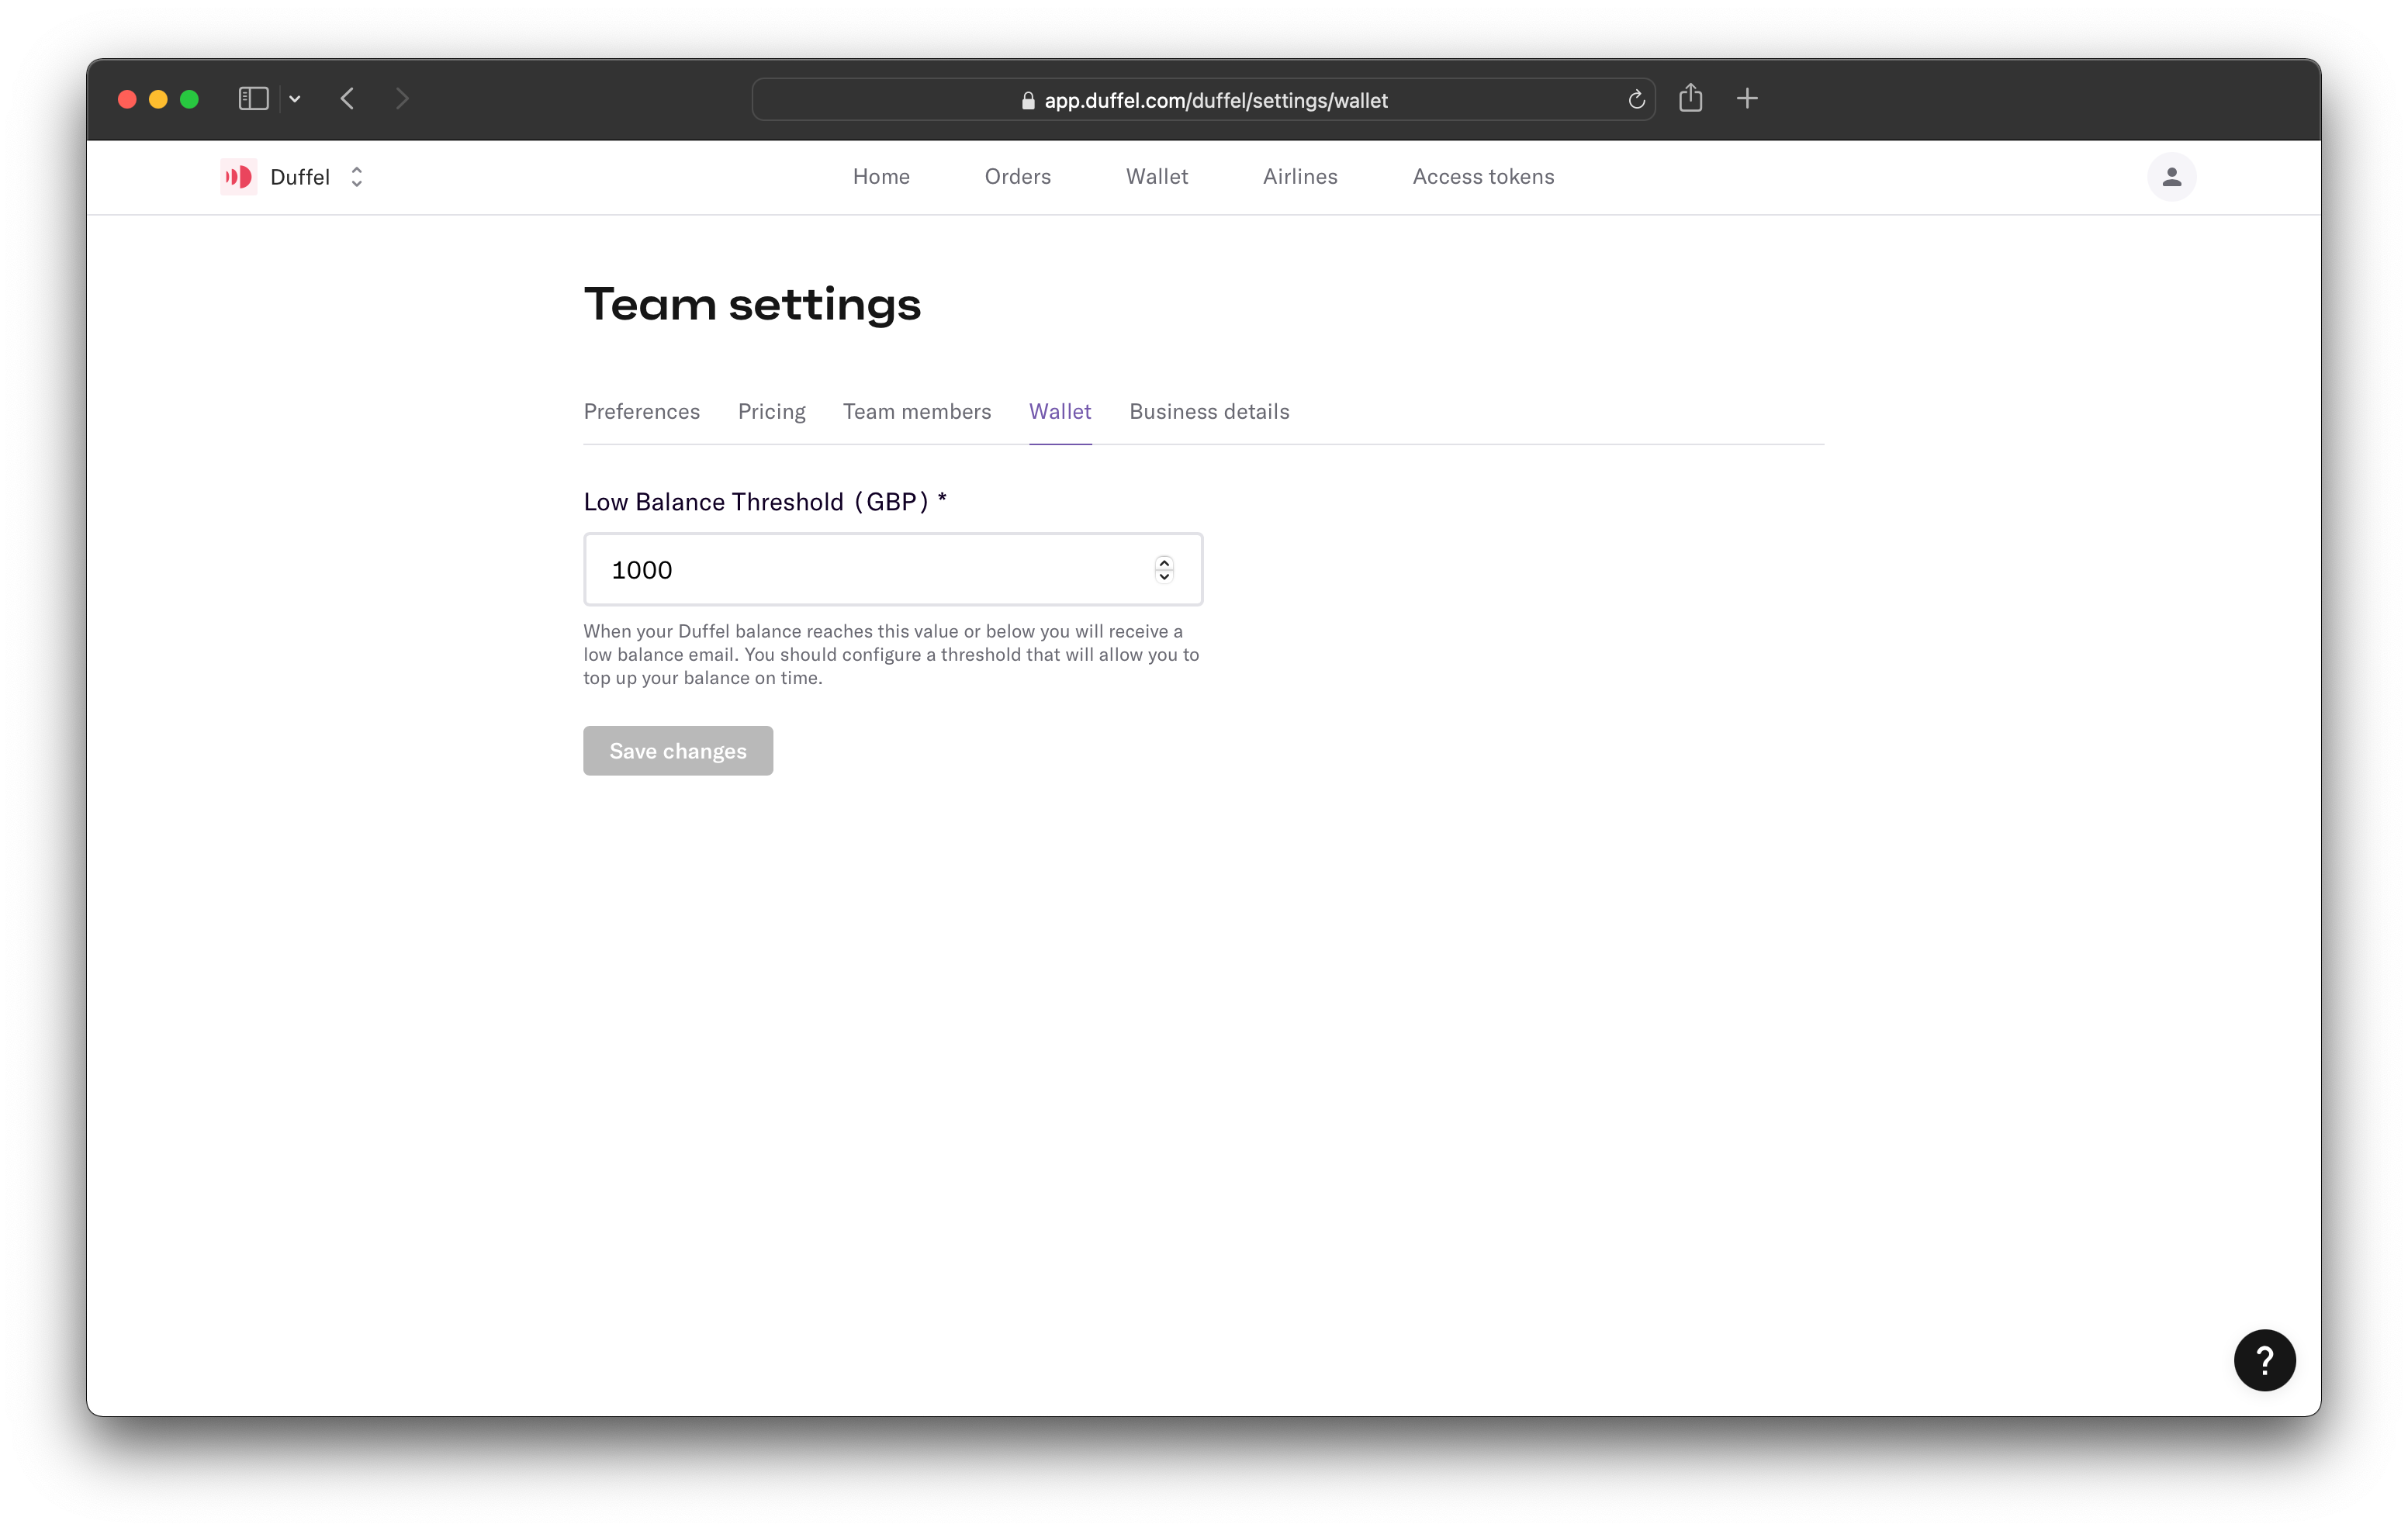
Task: Switch to the Pricing settings tab
Action: 771,411
